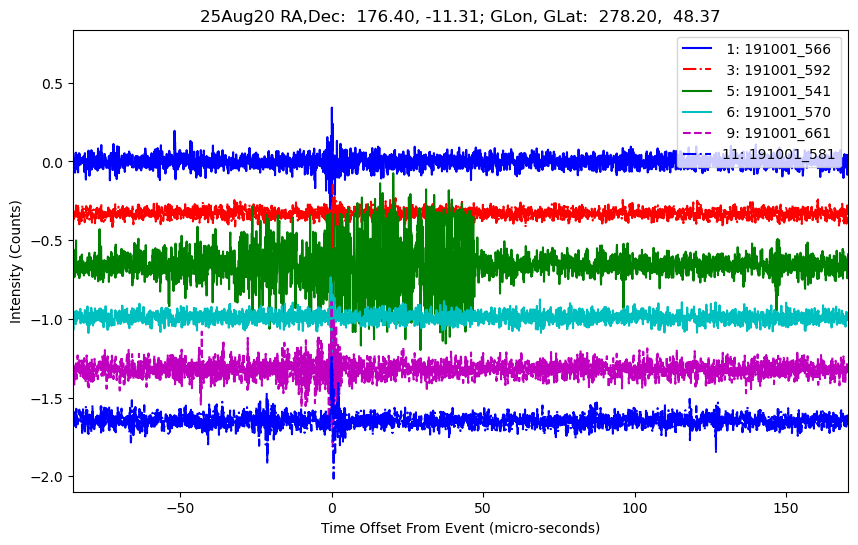Select the 150 tick label on the x-axis
Image resolution: width=858 pixels, height=545 pixels.
tap(786, 507)
